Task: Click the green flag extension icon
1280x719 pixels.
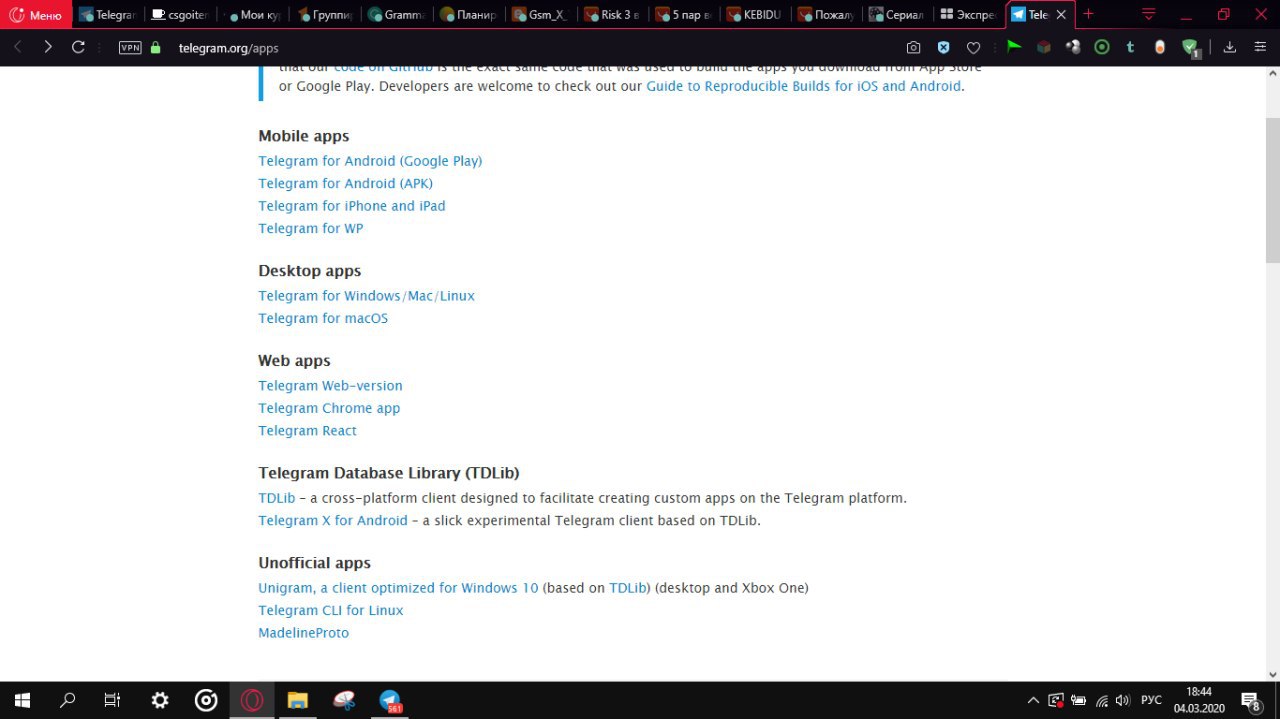Action: (x=1014, y=46)
